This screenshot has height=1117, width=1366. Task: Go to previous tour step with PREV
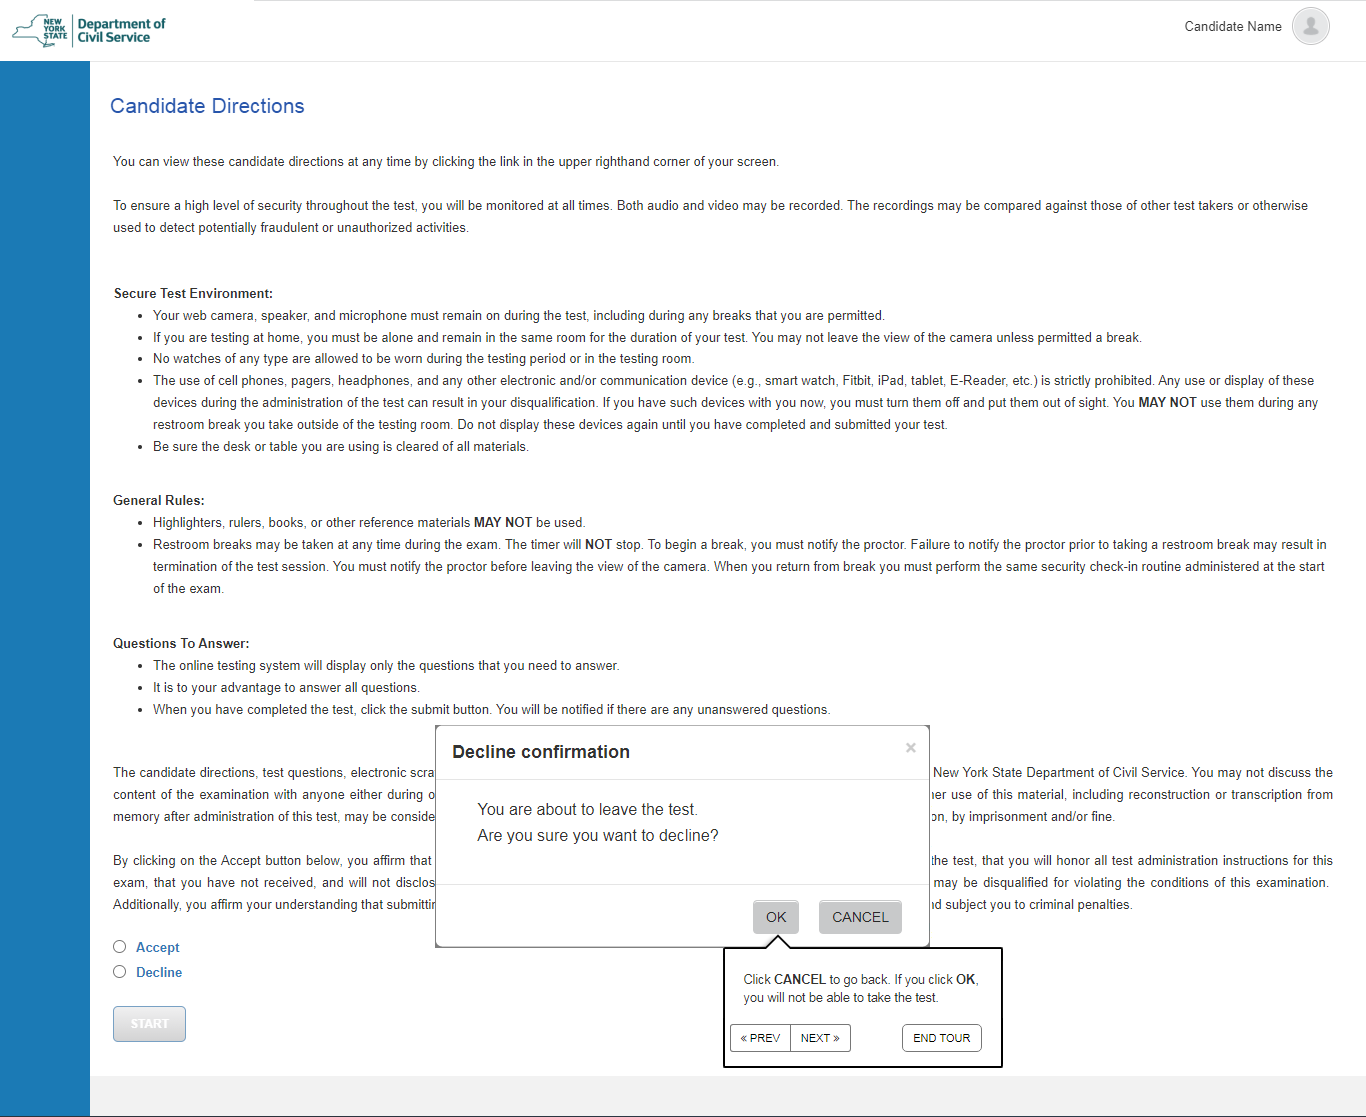[x=760, y=1038]
